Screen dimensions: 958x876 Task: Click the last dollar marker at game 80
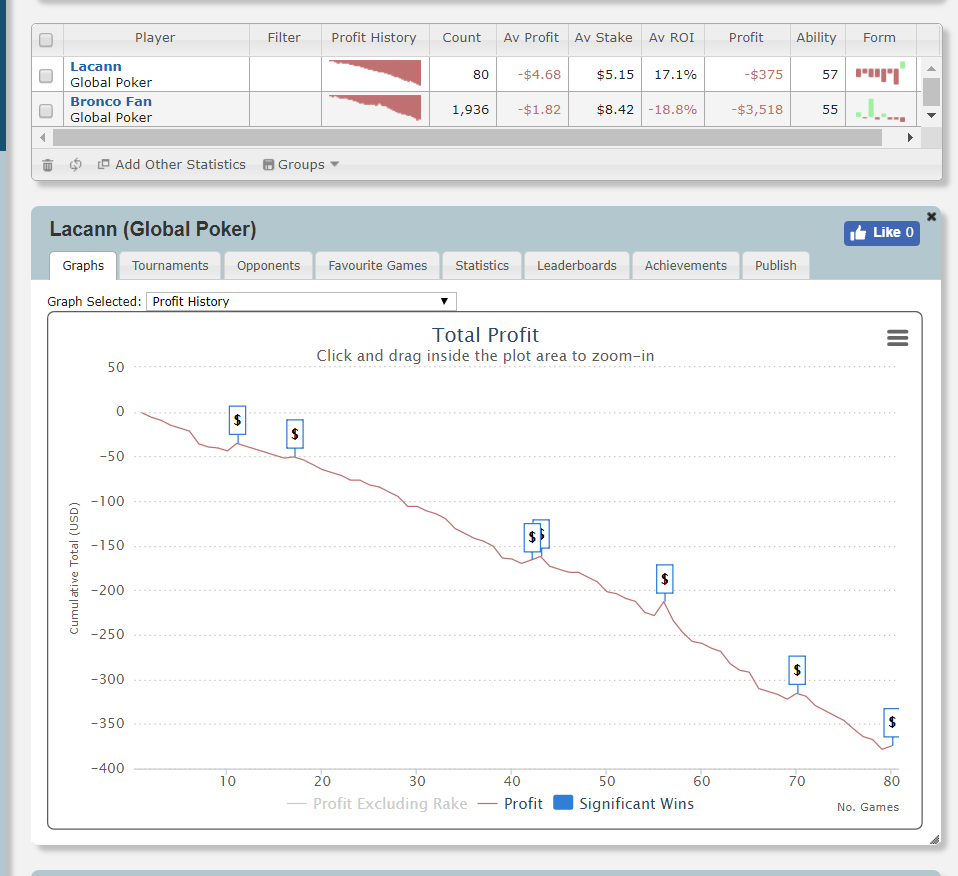pos(891,723)
